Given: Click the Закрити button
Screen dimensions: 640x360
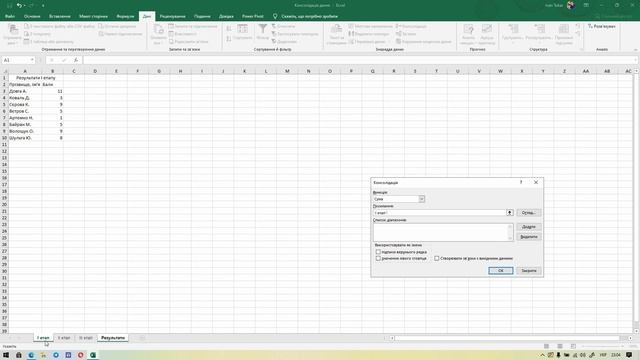Looking at the screenshot, I should (529, 271).
